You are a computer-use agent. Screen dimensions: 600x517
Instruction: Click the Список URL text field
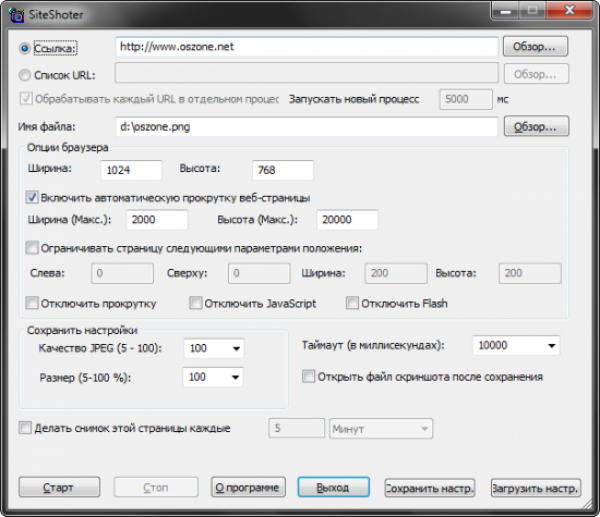pyautogui.click(x=307, y=73)
